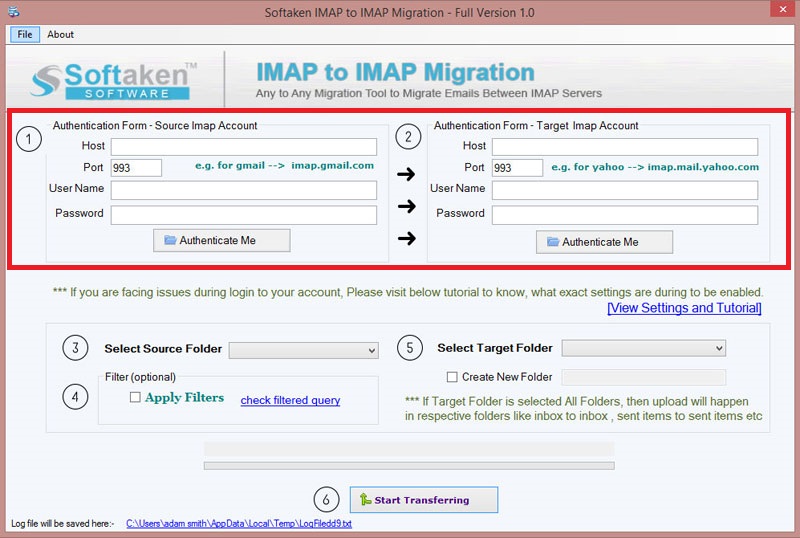Click the source account Port field
The image size is (800, 538).
click(x=136, y=168)
